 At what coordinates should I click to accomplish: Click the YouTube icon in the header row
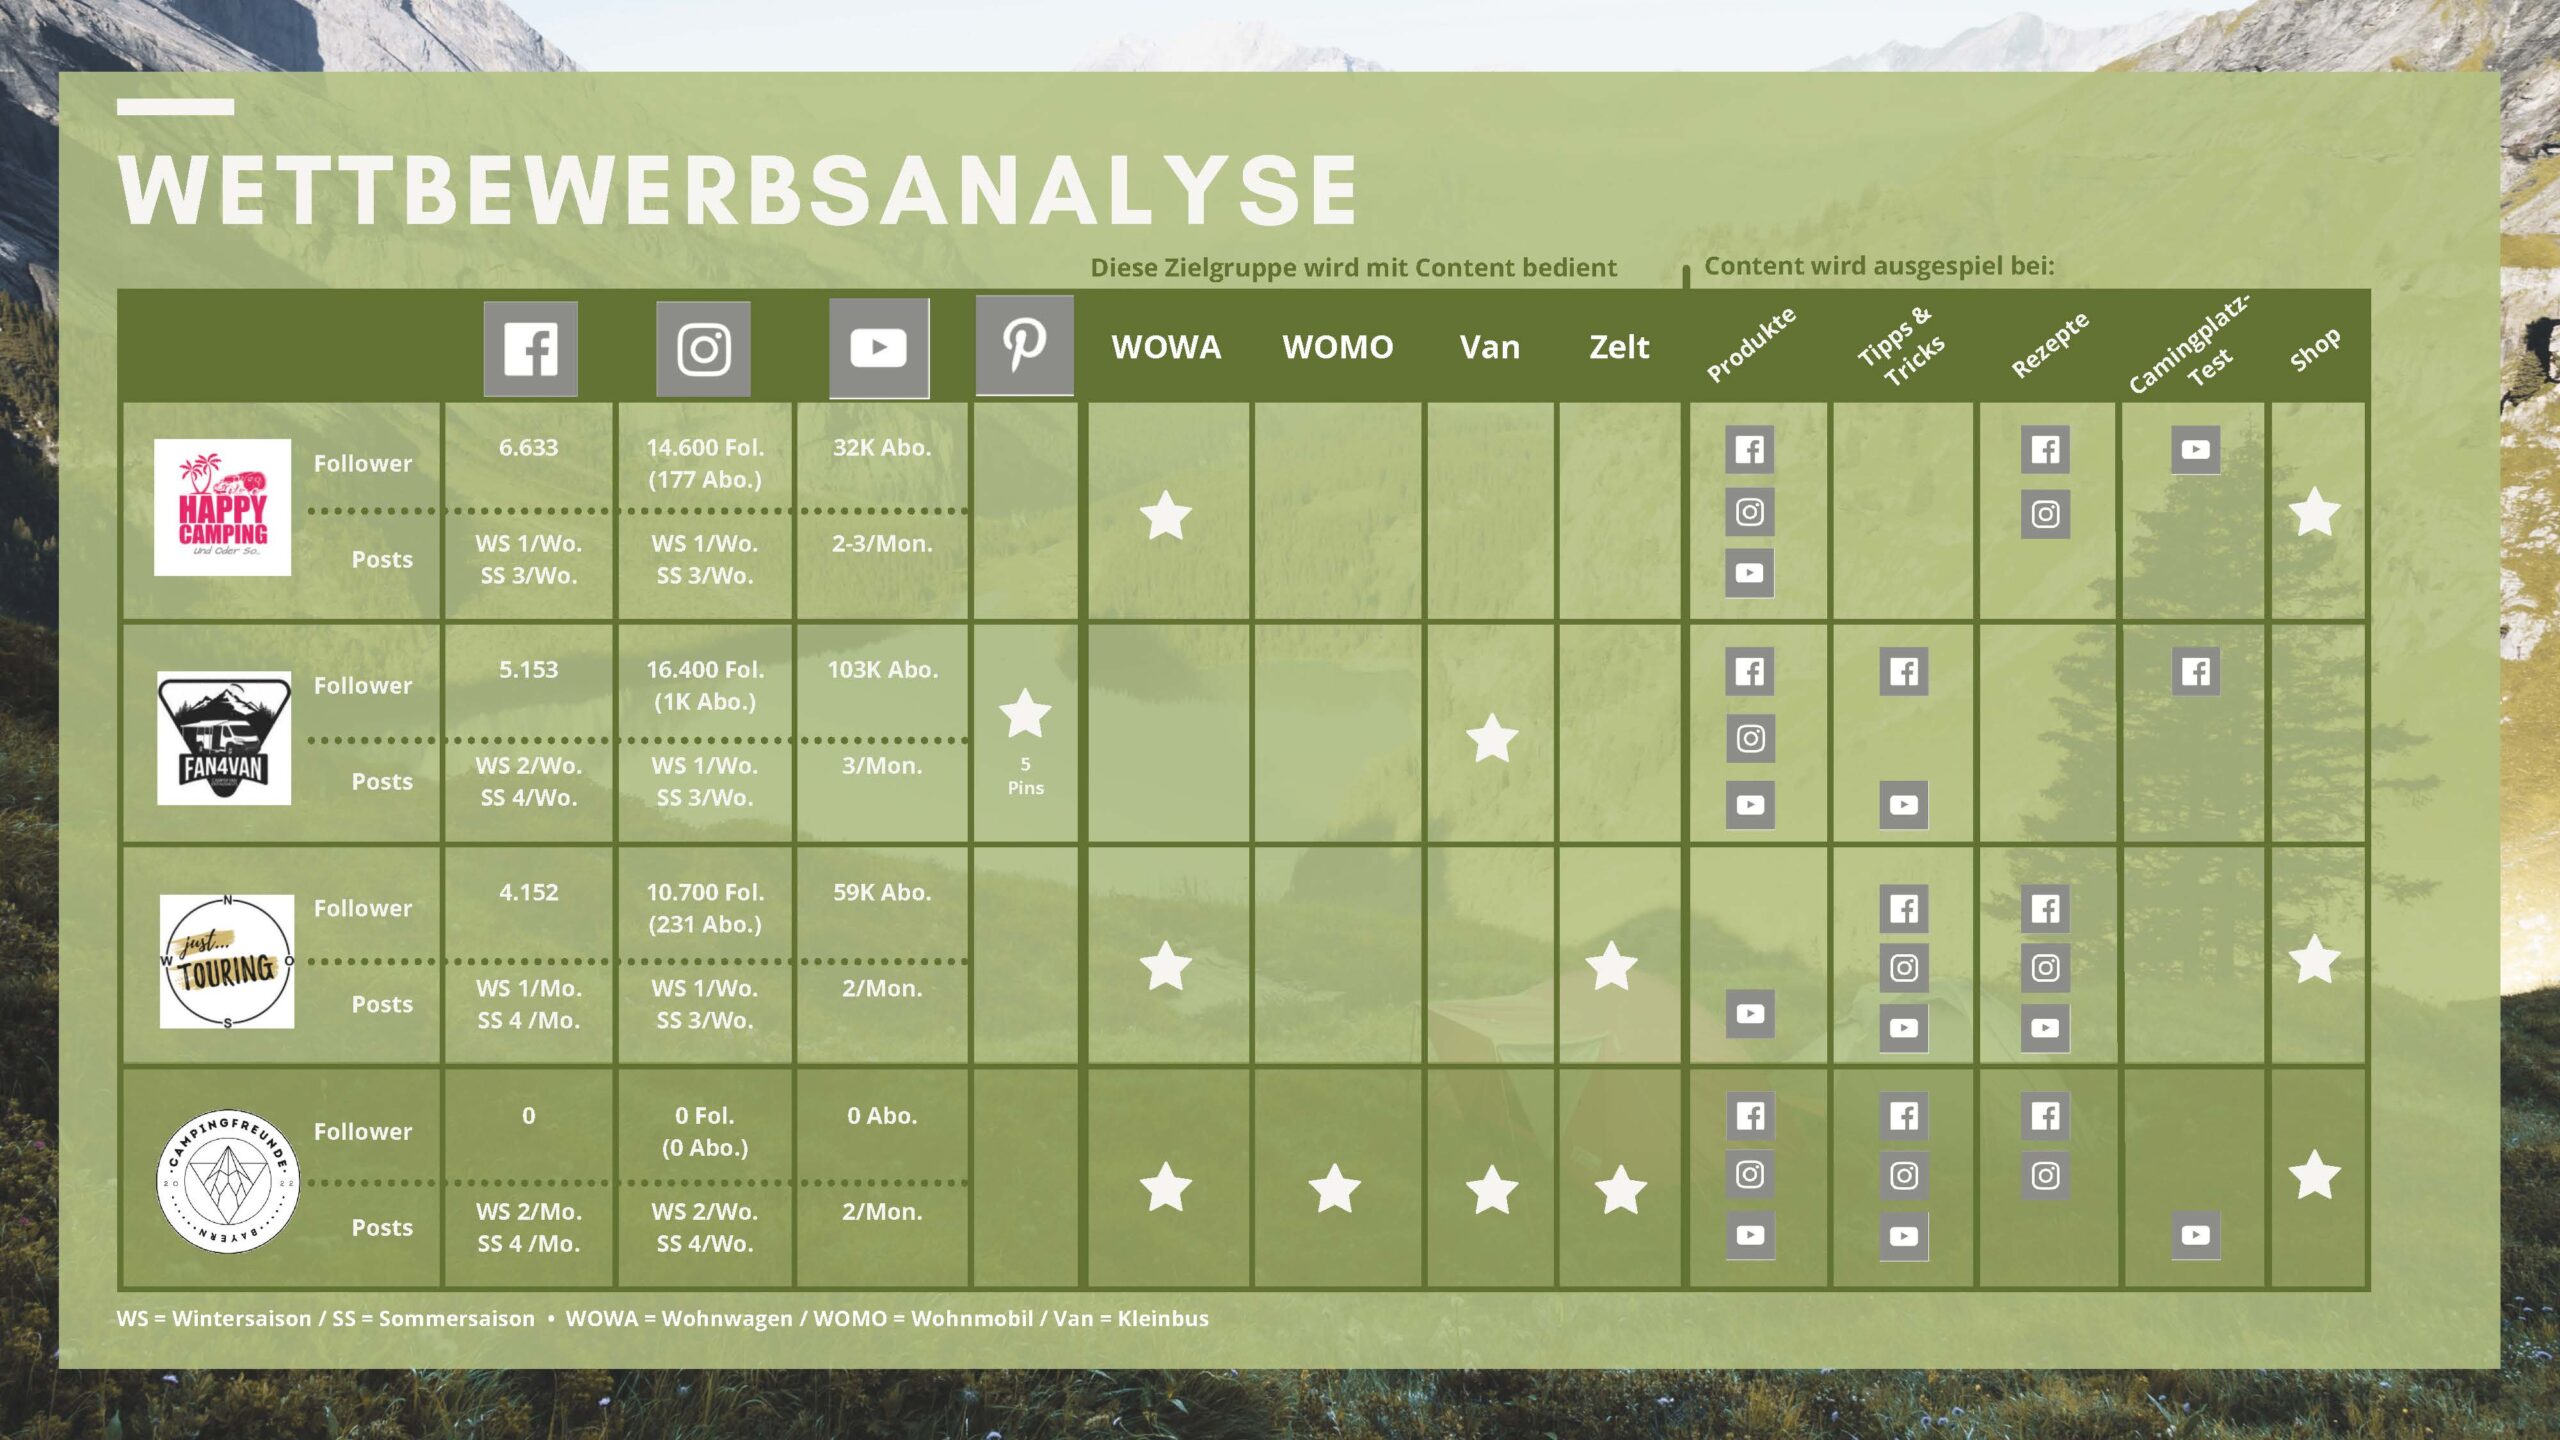[878, 348]
